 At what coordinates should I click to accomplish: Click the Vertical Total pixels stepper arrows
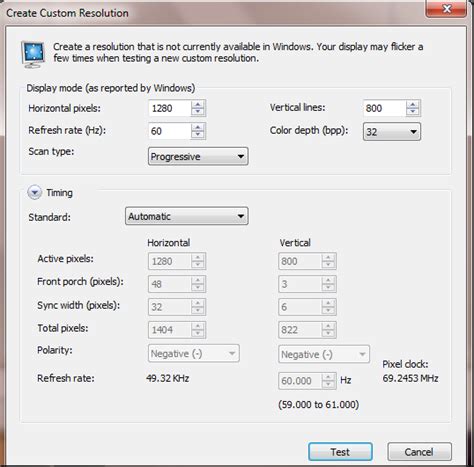(328, 330)
